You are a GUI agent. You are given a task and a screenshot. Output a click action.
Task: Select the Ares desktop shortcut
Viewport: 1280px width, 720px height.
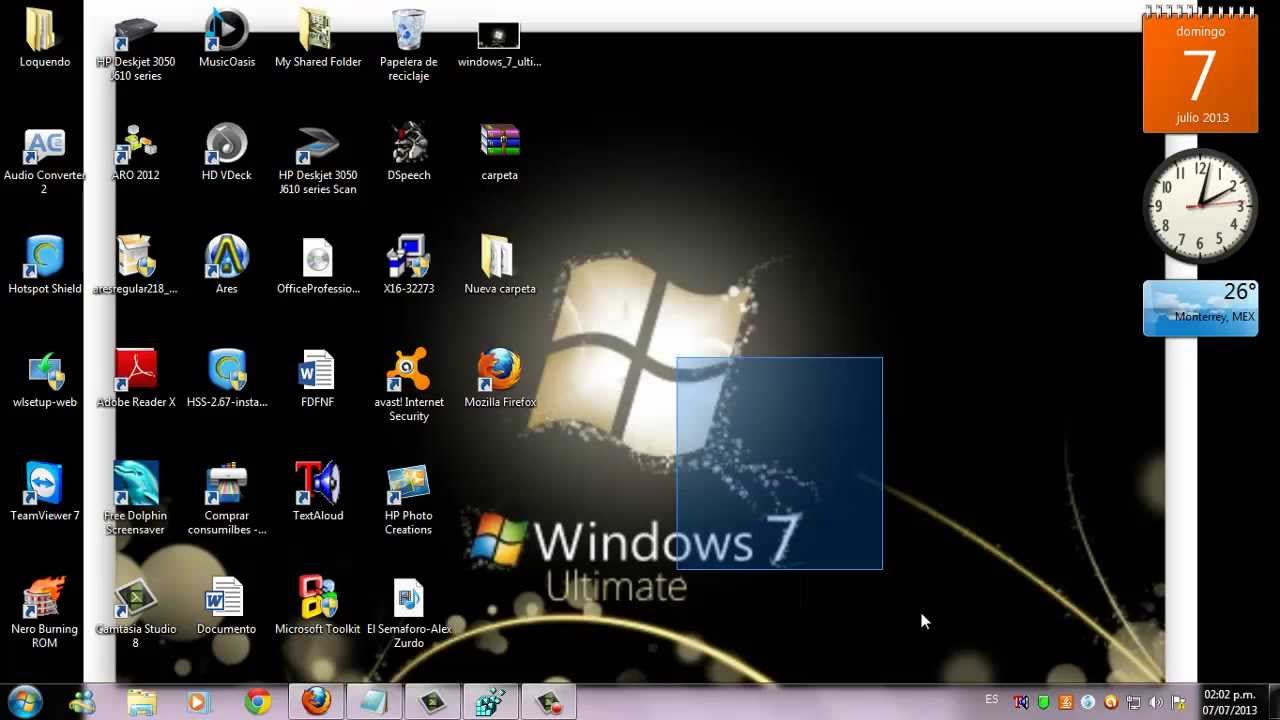(x=227, y=265)
